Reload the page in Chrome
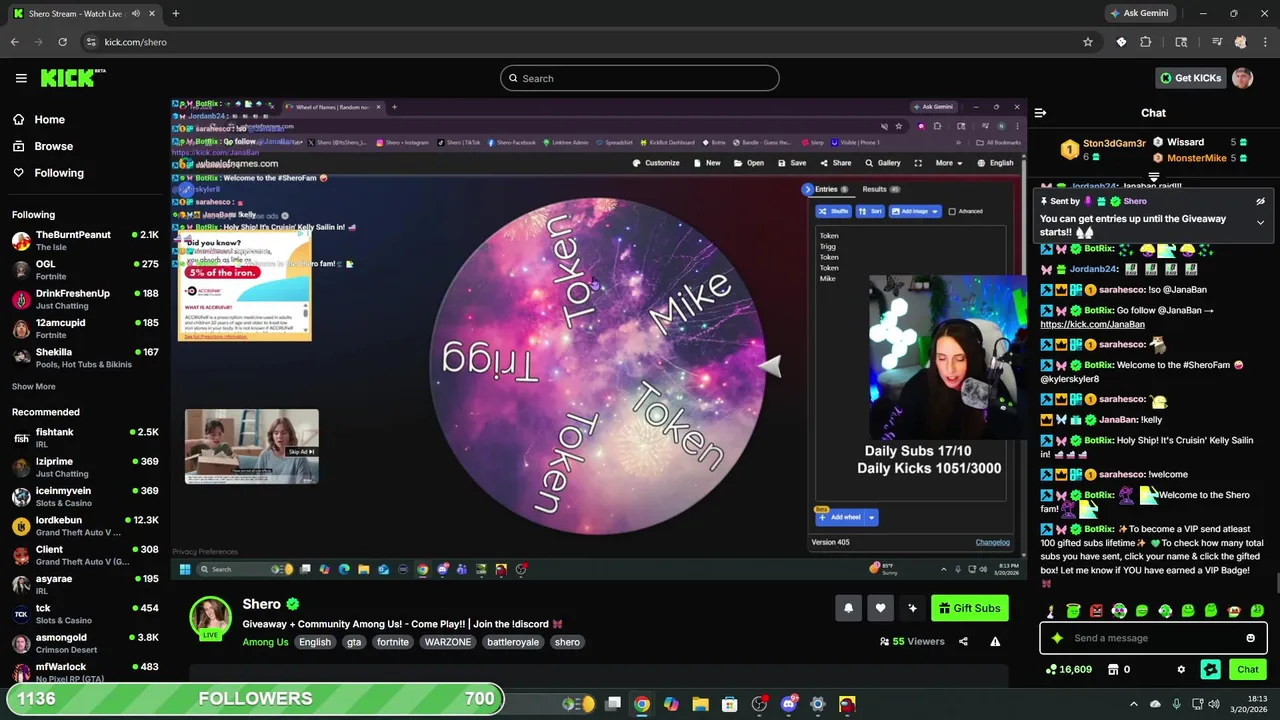1280x720 pixels. pyautogui.click(x=63, y=42)
